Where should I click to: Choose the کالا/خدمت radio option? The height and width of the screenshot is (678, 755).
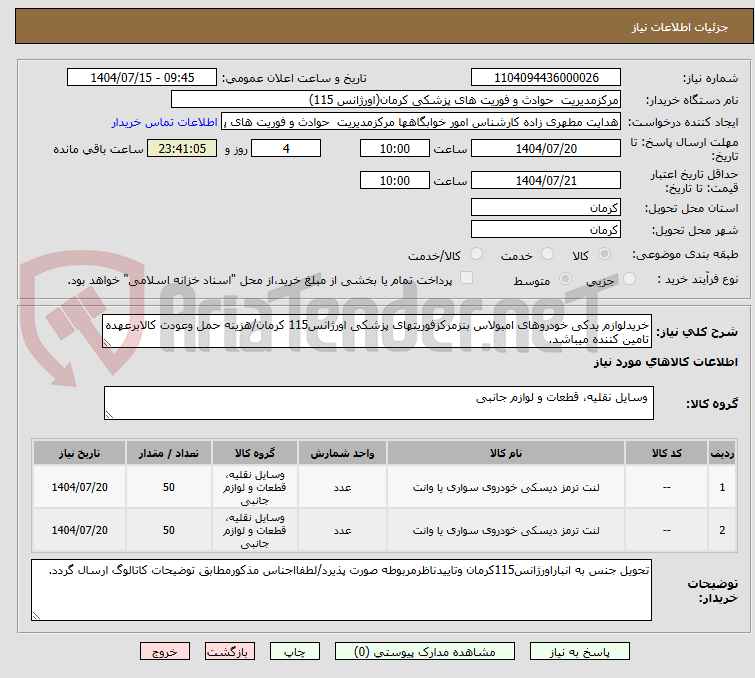tap(476, 255)
